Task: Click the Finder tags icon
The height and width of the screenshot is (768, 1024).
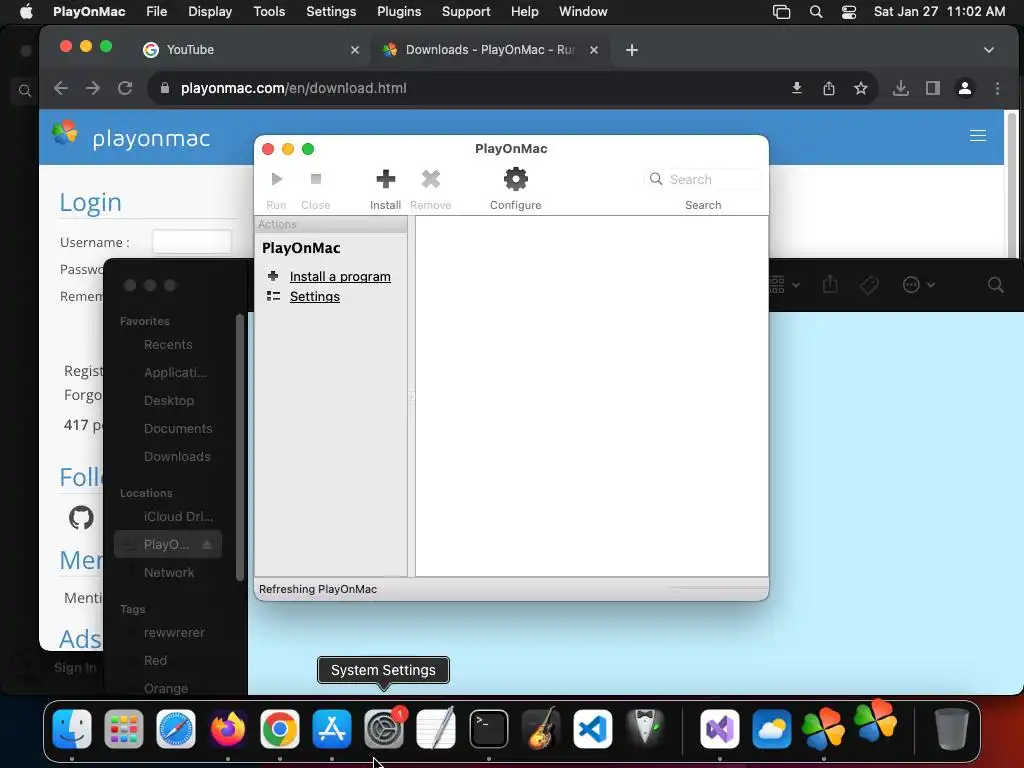Action: [869, 285]
